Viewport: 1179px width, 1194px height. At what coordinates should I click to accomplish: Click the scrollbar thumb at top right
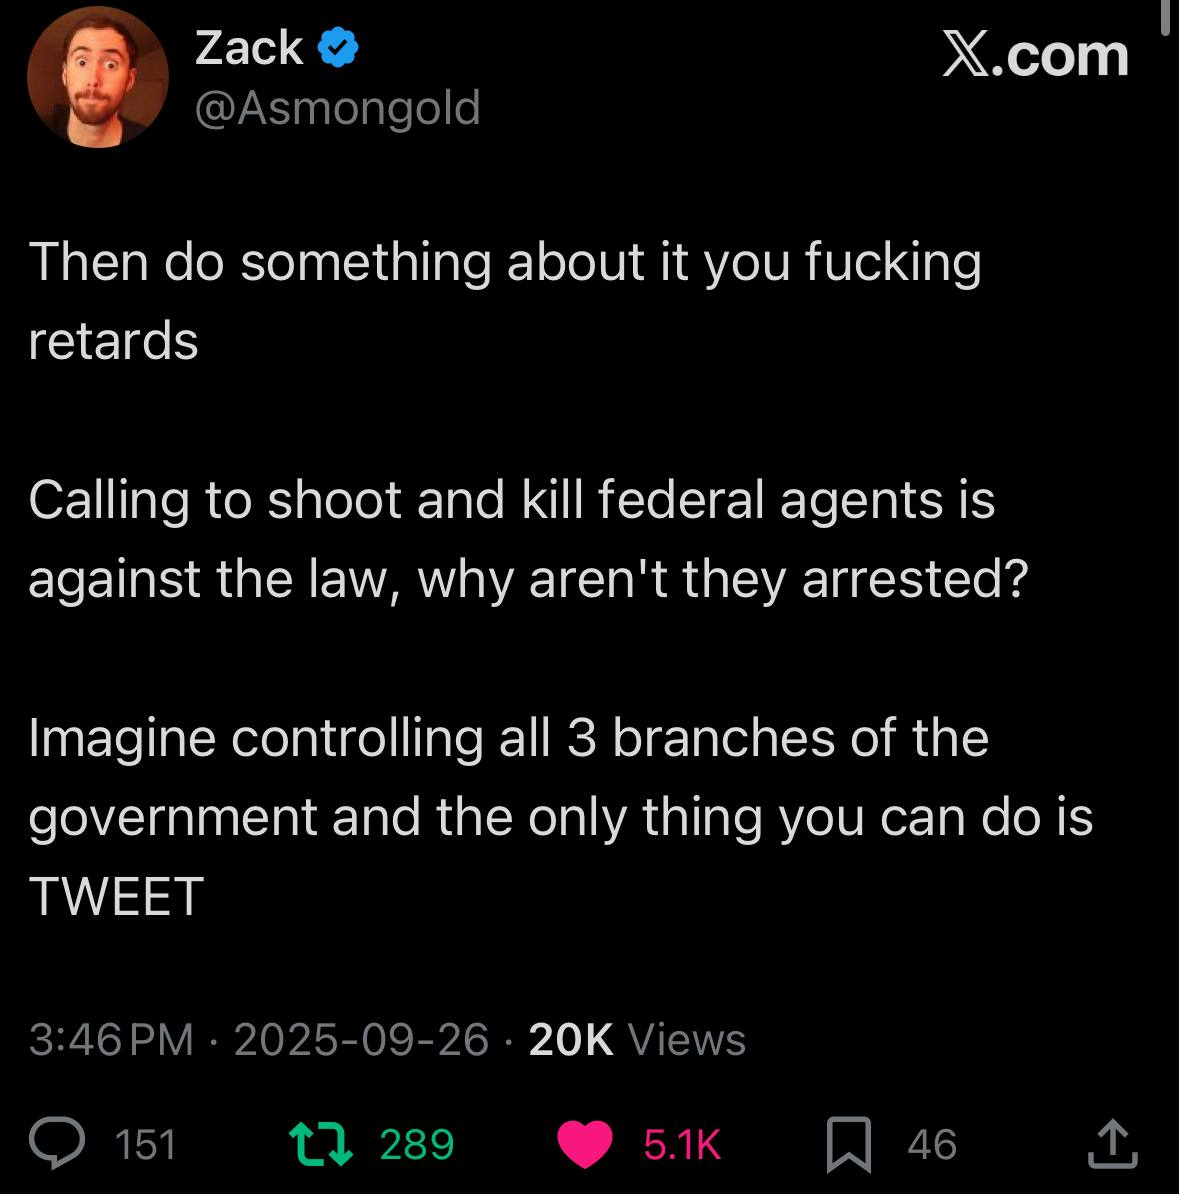tap(1165, 17)
